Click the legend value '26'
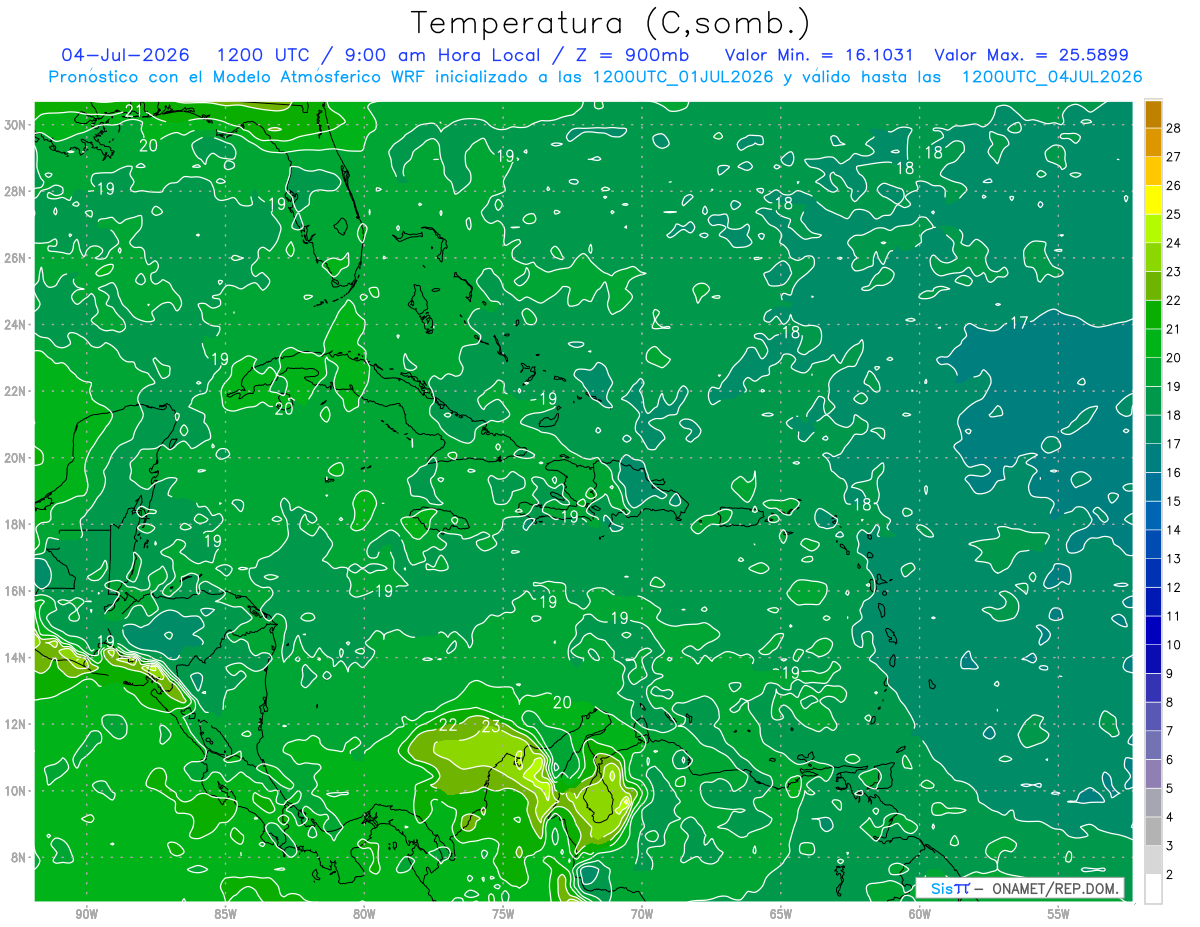 [x=1173, y=186]
